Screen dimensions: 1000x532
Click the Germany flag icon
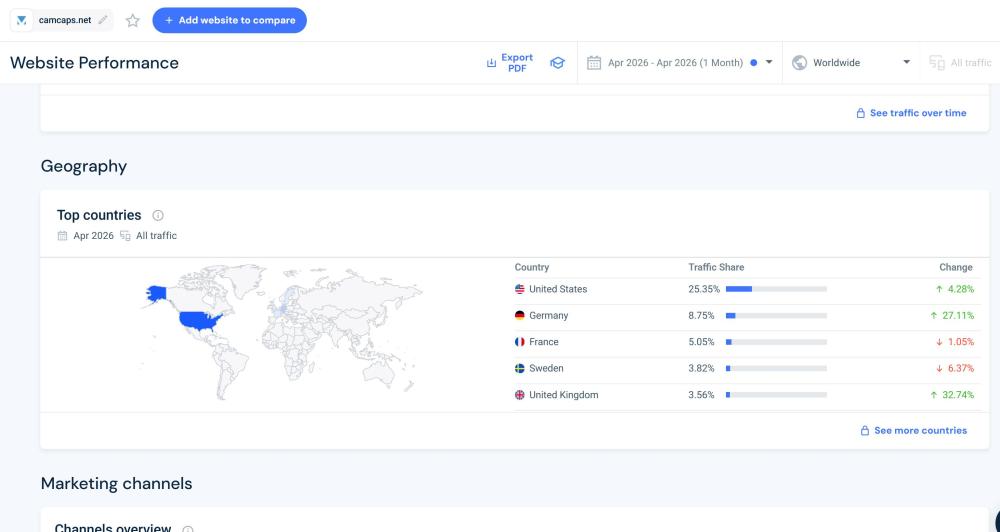tap(520, 316)
